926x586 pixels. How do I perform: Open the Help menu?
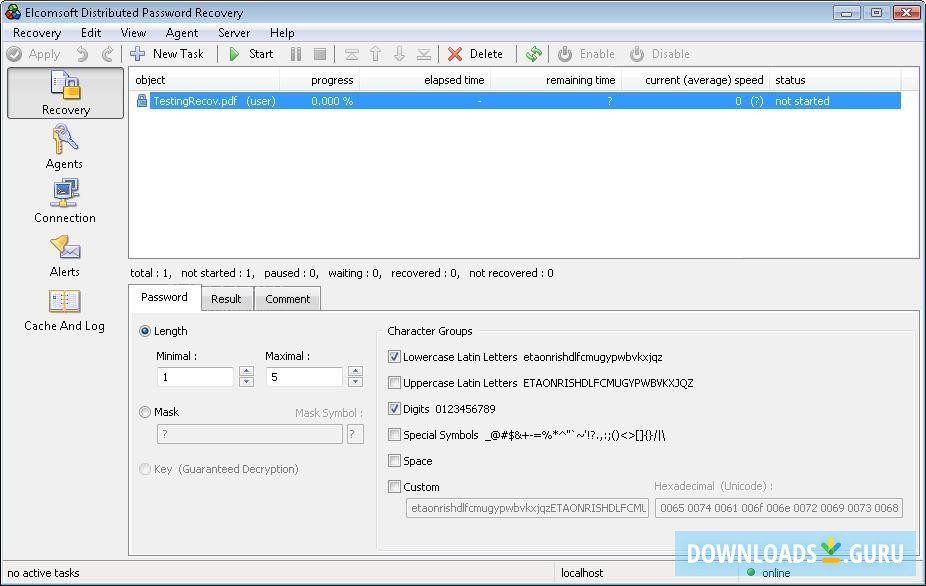tap(282, 33)
